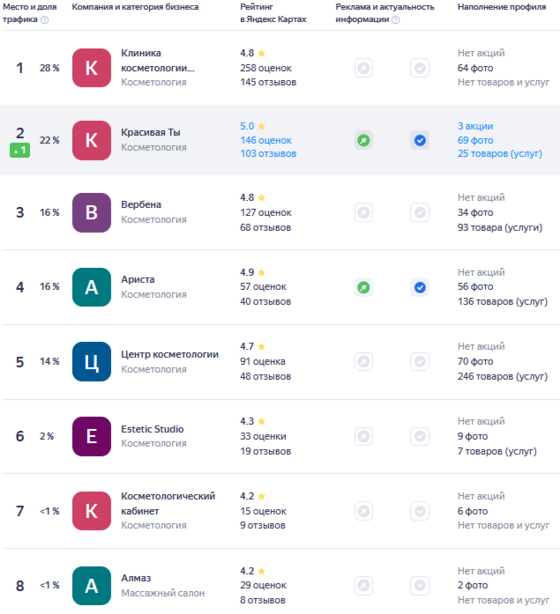The image size is (560, 614).
Task: Click the 'Компания и категория бизнеса' column header
Action: pos(135,7)
